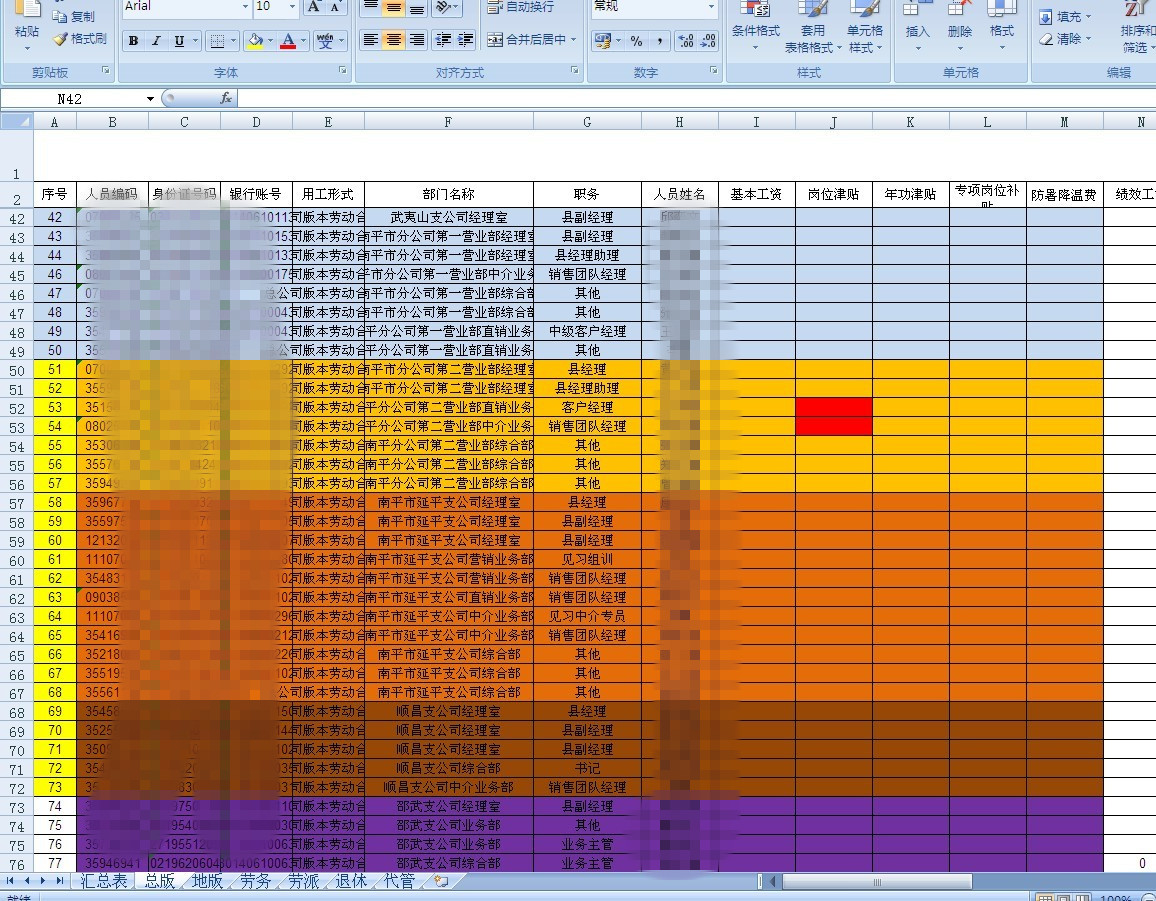Open Underline style dropdown arrow
The image size is (1156, 901).
195,41
